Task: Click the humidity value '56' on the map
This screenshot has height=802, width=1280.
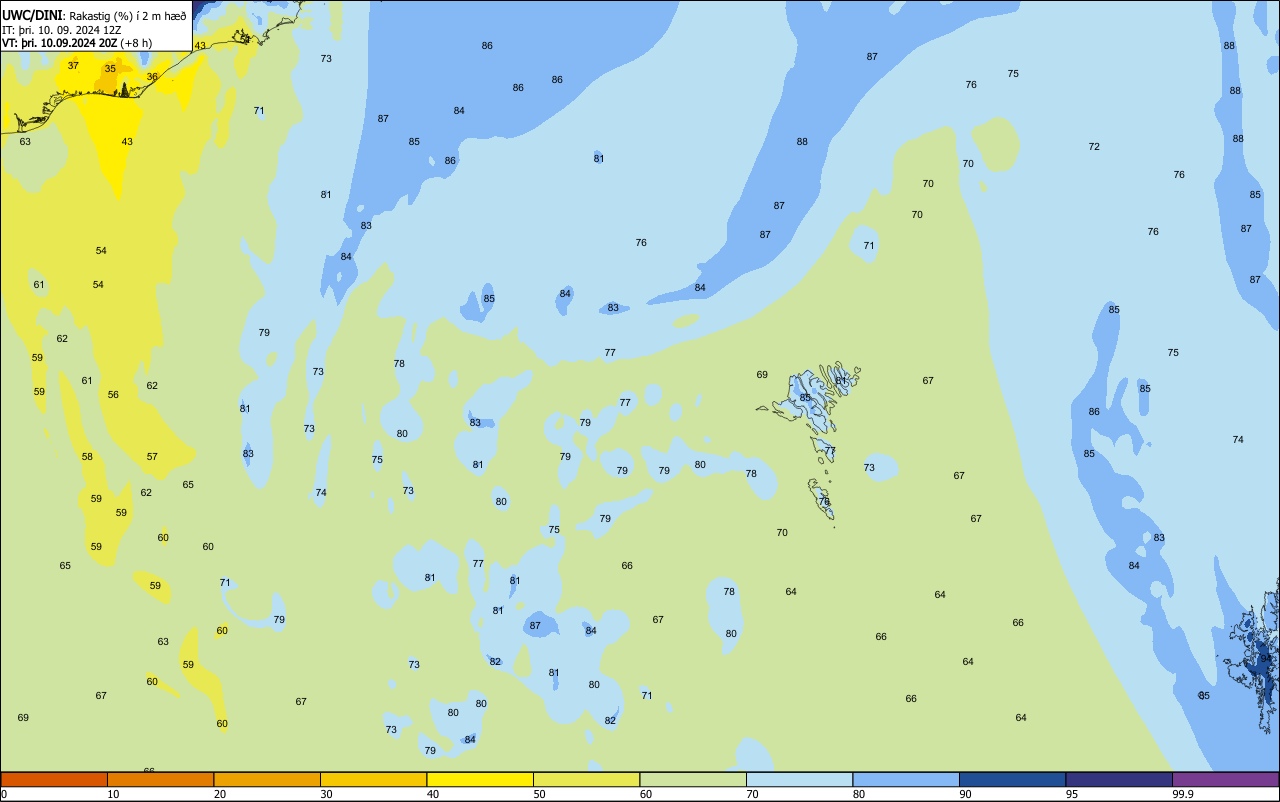Action: click(x=113, y=394)
